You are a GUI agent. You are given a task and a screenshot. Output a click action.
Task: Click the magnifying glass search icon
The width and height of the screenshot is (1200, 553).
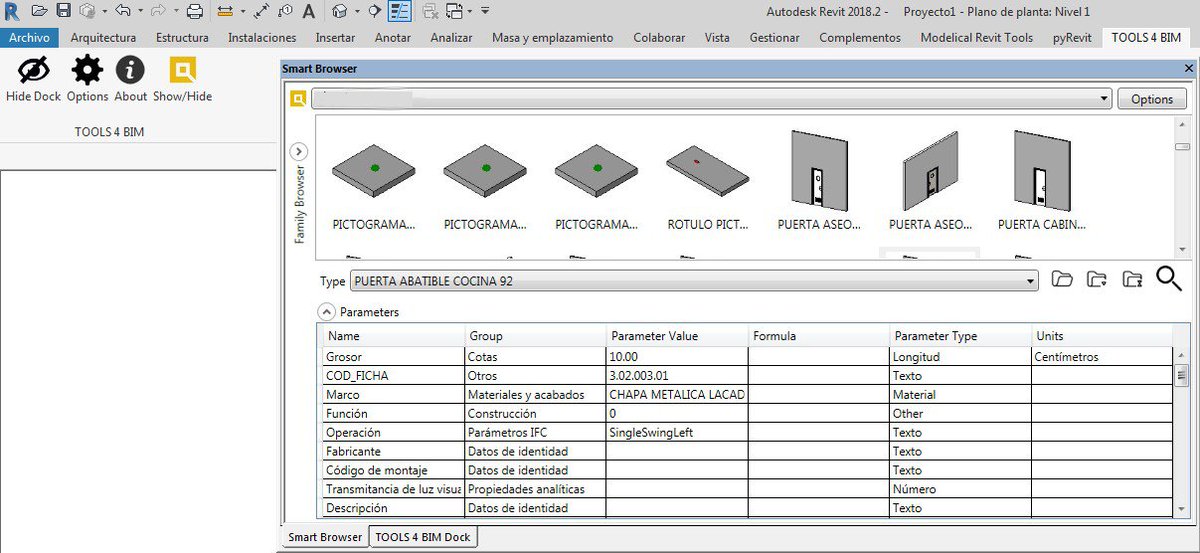[x=1169, y=279]
